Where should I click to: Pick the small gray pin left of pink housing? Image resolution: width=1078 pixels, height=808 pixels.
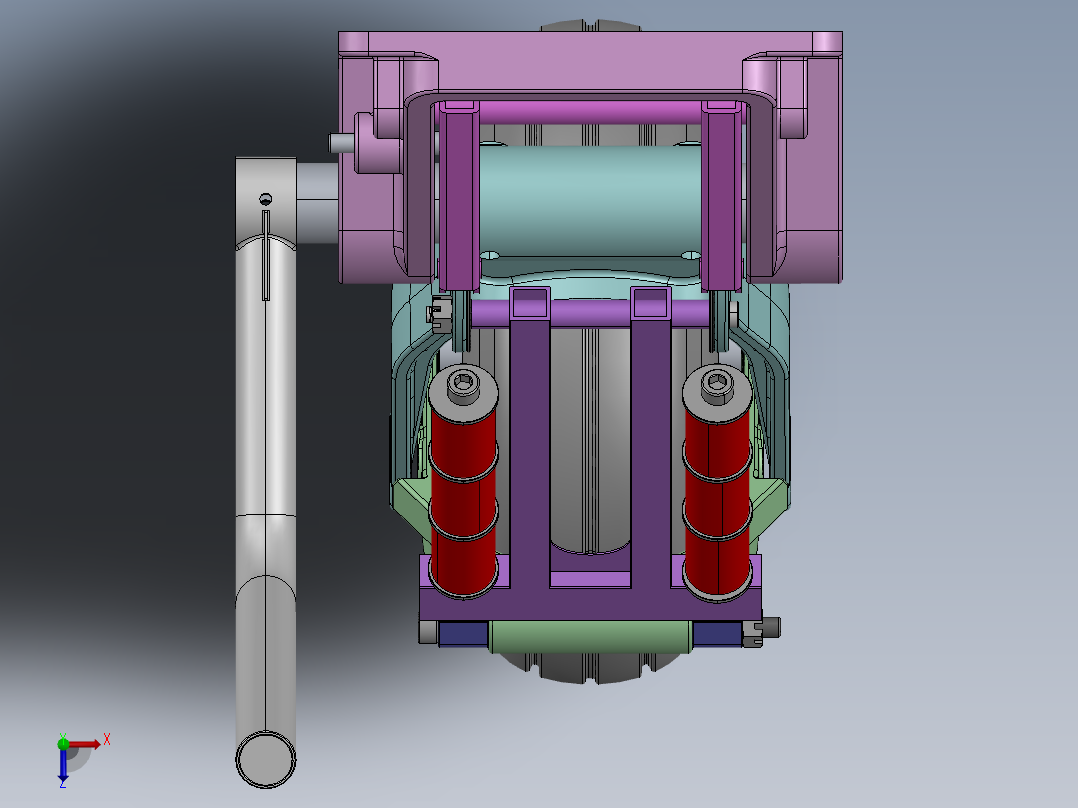click(x=341, y=143)
